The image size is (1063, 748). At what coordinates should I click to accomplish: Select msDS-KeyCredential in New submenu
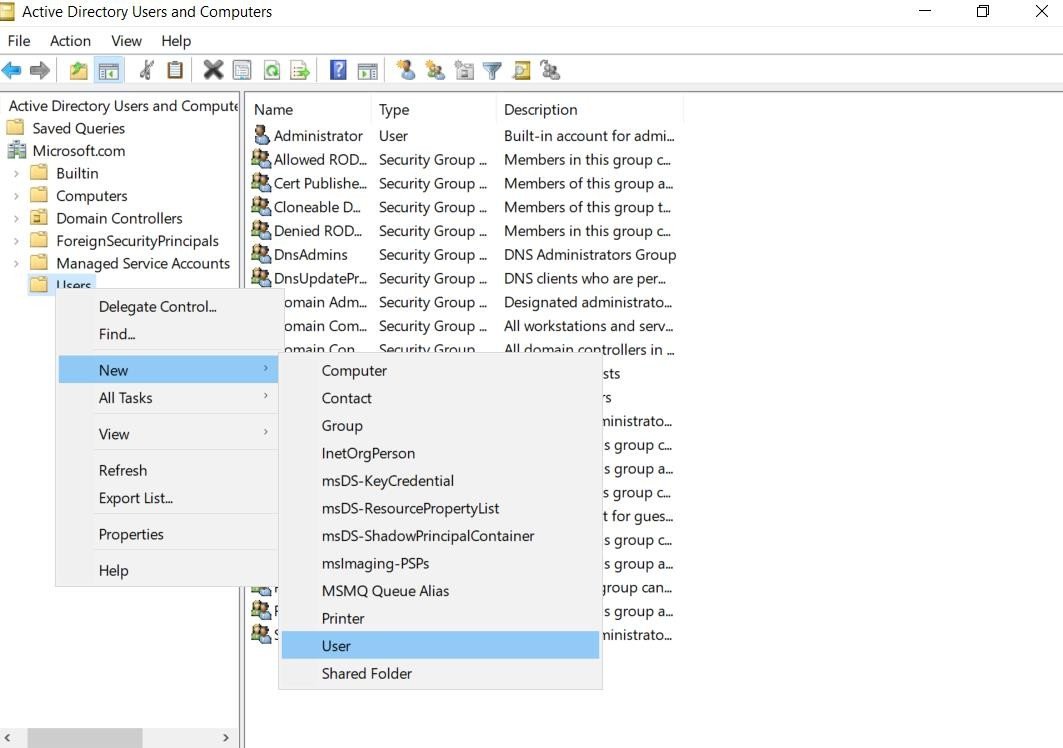[440, 481]
